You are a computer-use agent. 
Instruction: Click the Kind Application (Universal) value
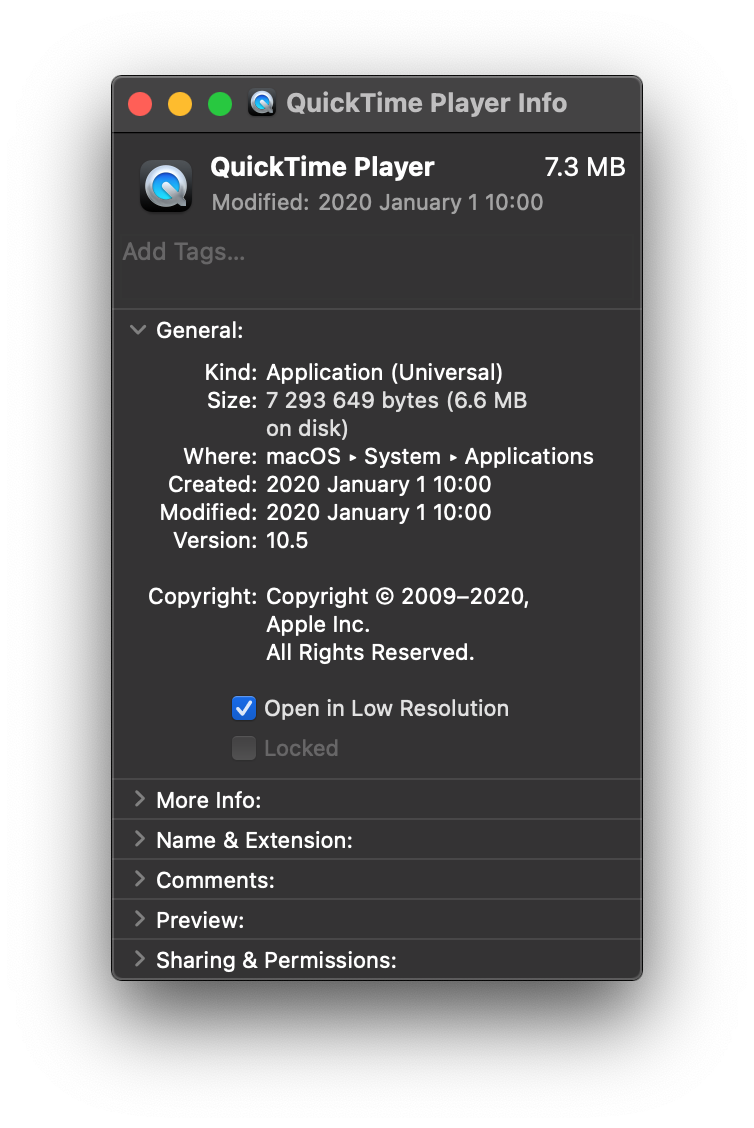click(384, 373)
